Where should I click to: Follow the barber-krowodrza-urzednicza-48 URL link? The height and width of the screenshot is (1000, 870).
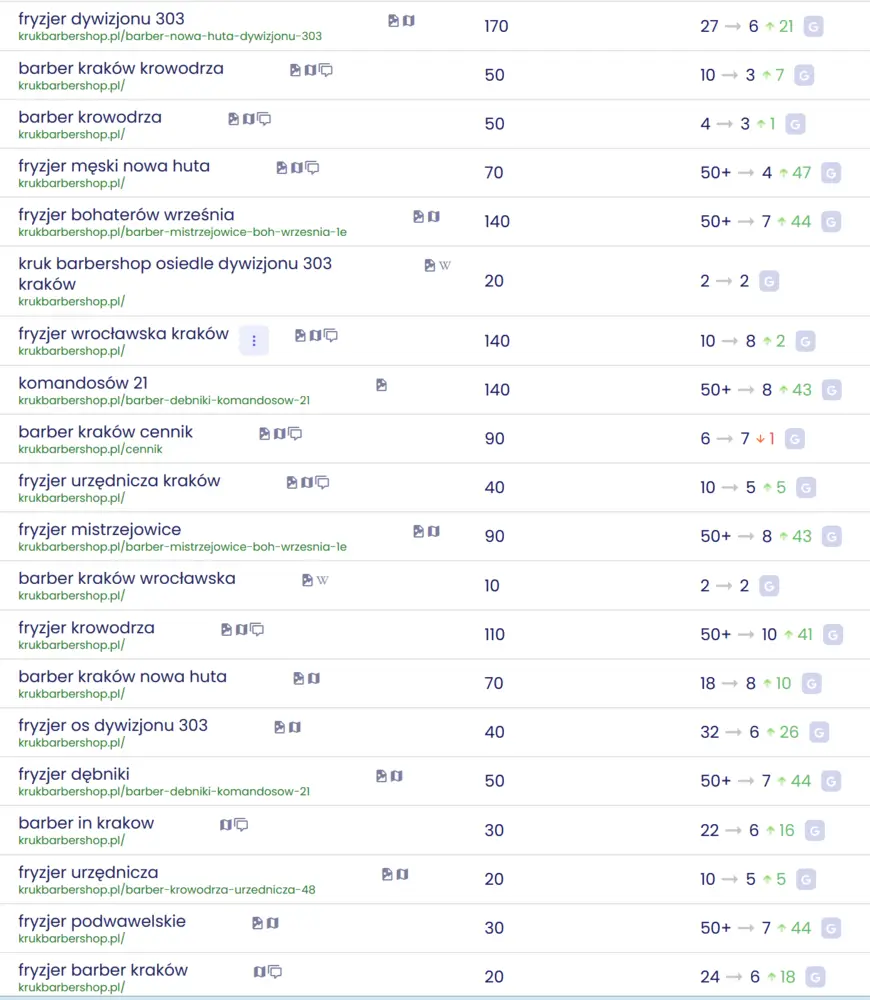[x=167, y=890]
